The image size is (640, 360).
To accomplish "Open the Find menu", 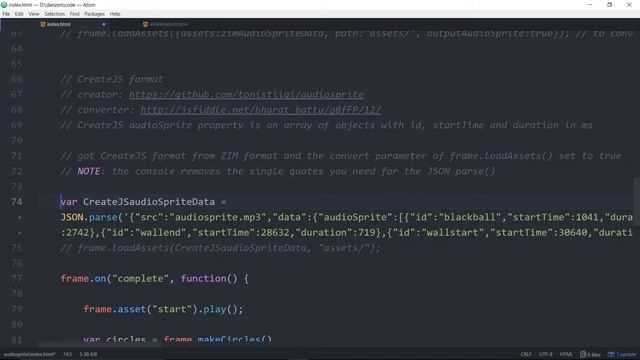I will pos(74,14).
